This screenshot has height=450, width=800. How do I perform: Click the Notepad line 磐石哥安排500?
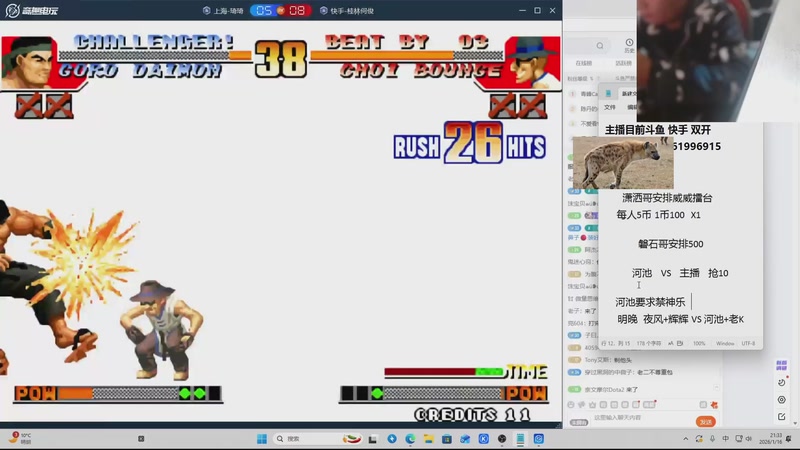point(670,244)
